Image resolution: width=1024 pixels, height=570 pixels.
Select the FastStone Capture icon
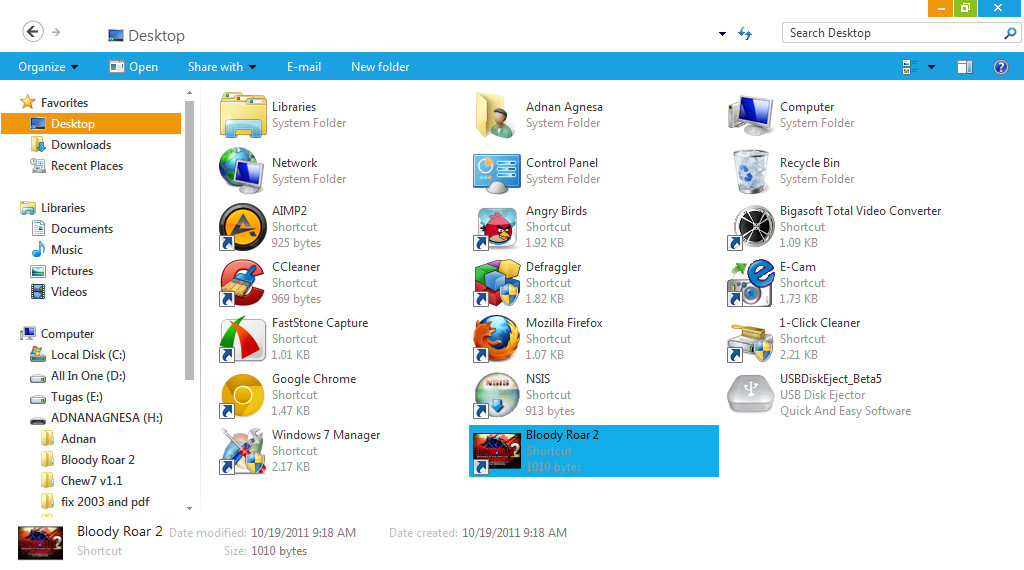click(x=242, y=339)
